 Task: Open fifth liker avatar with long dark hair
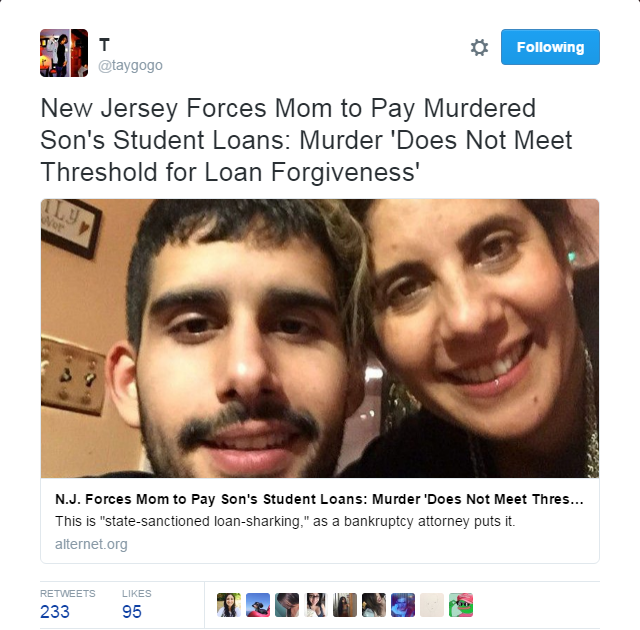345,605
